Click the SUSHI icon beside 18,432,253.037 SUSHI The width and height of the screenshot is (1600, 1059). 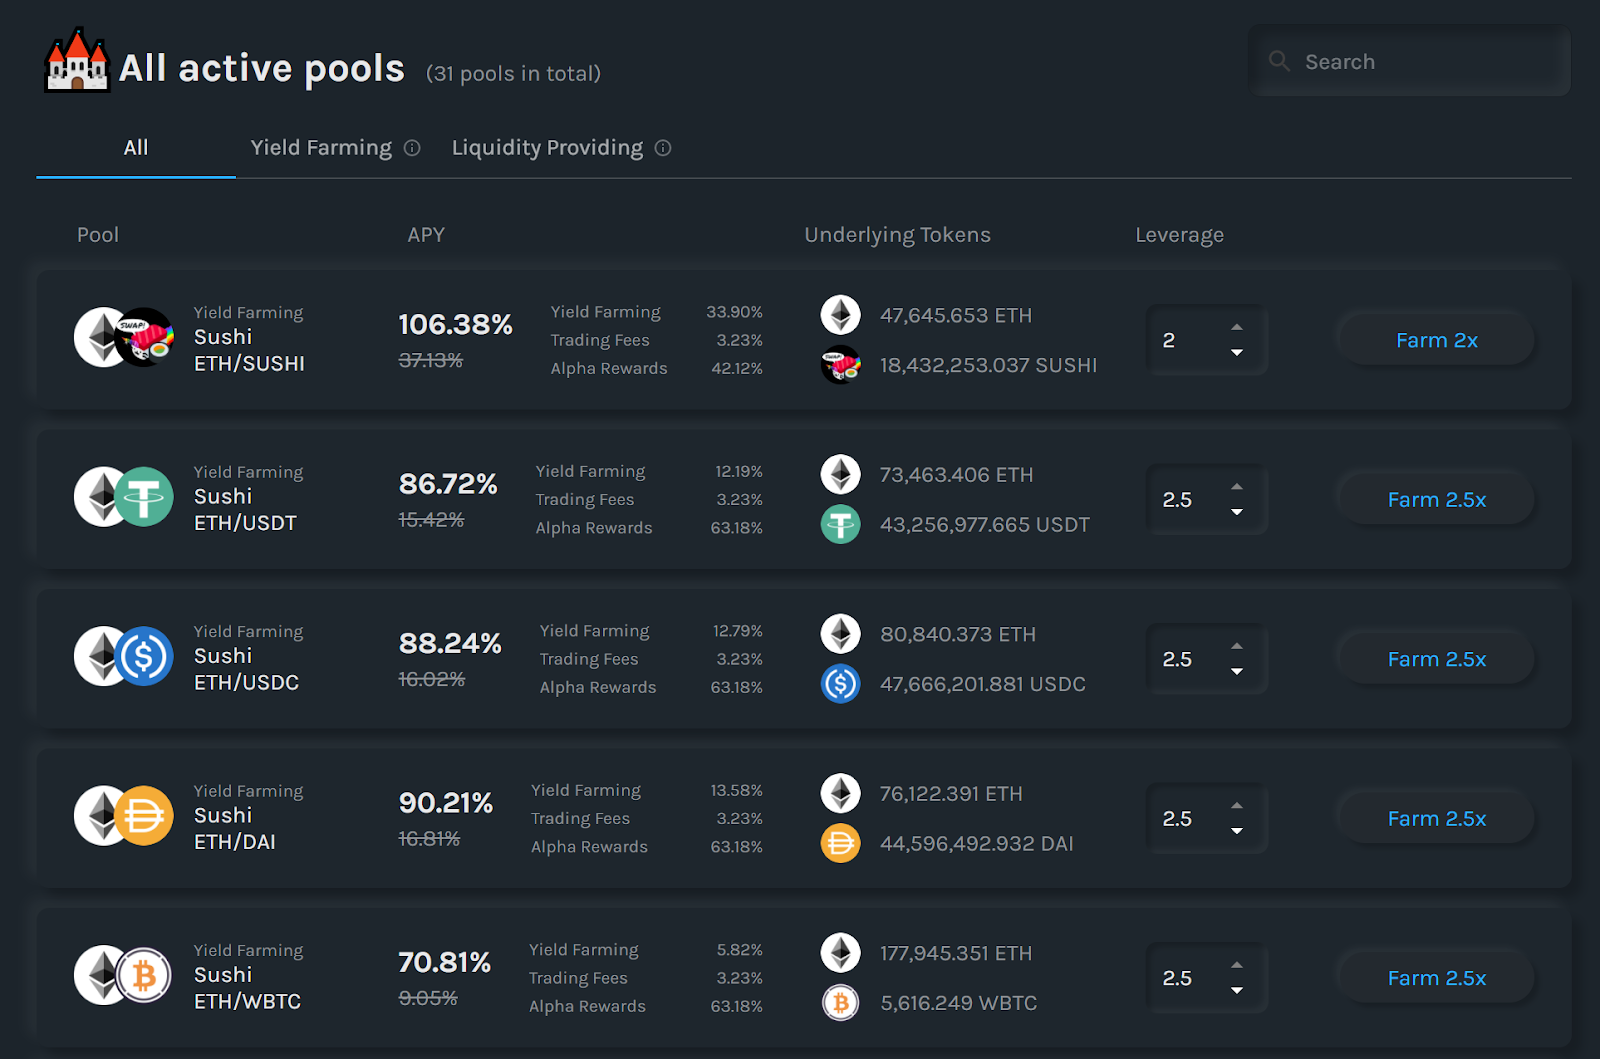841,365
